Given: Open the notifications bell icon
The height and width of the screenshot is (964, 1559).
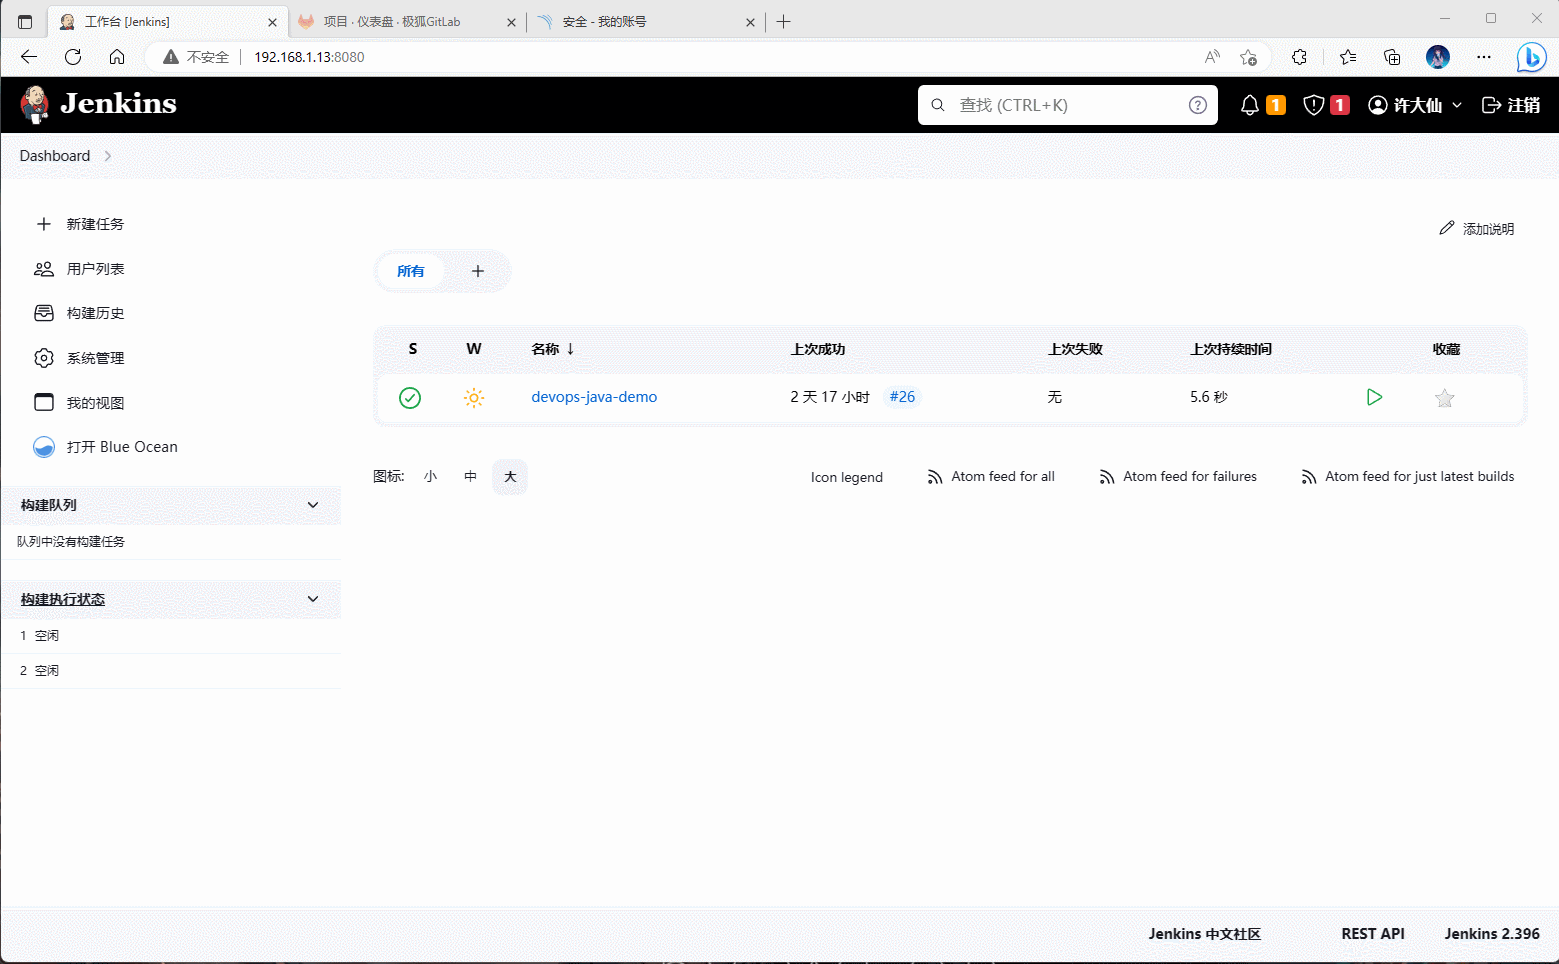Looking at the screenshot, I should pos(1250,105).
